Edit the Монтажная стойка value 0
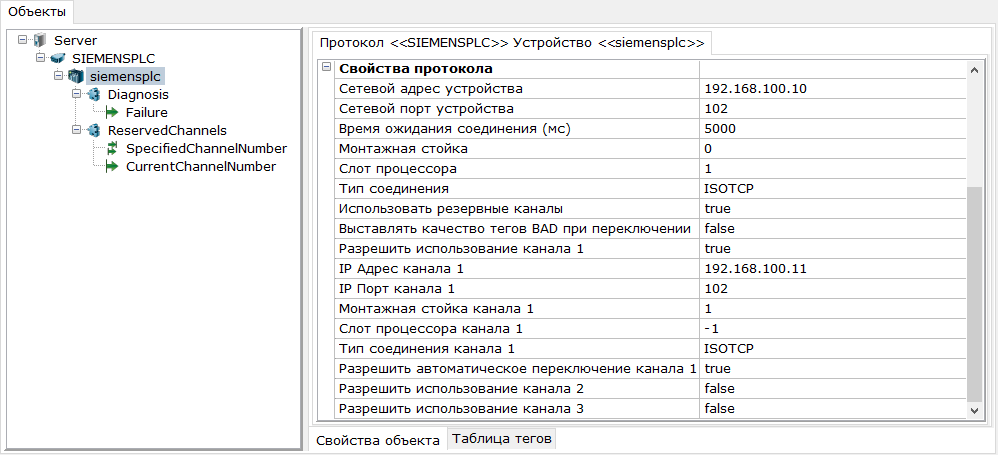This screenshot has width=998, height=455. (x=832, y=148)
